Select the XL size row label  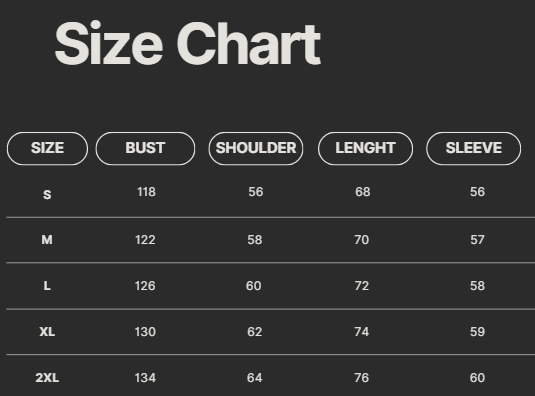[x=47, y=332]
